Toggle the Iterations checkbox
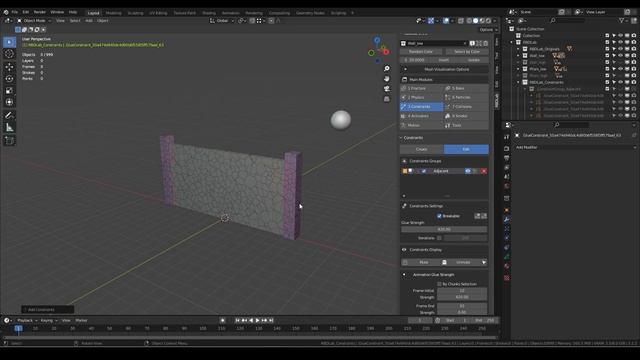Image resolution: width=640 pixels, height=360 pixels. (439, 238)
